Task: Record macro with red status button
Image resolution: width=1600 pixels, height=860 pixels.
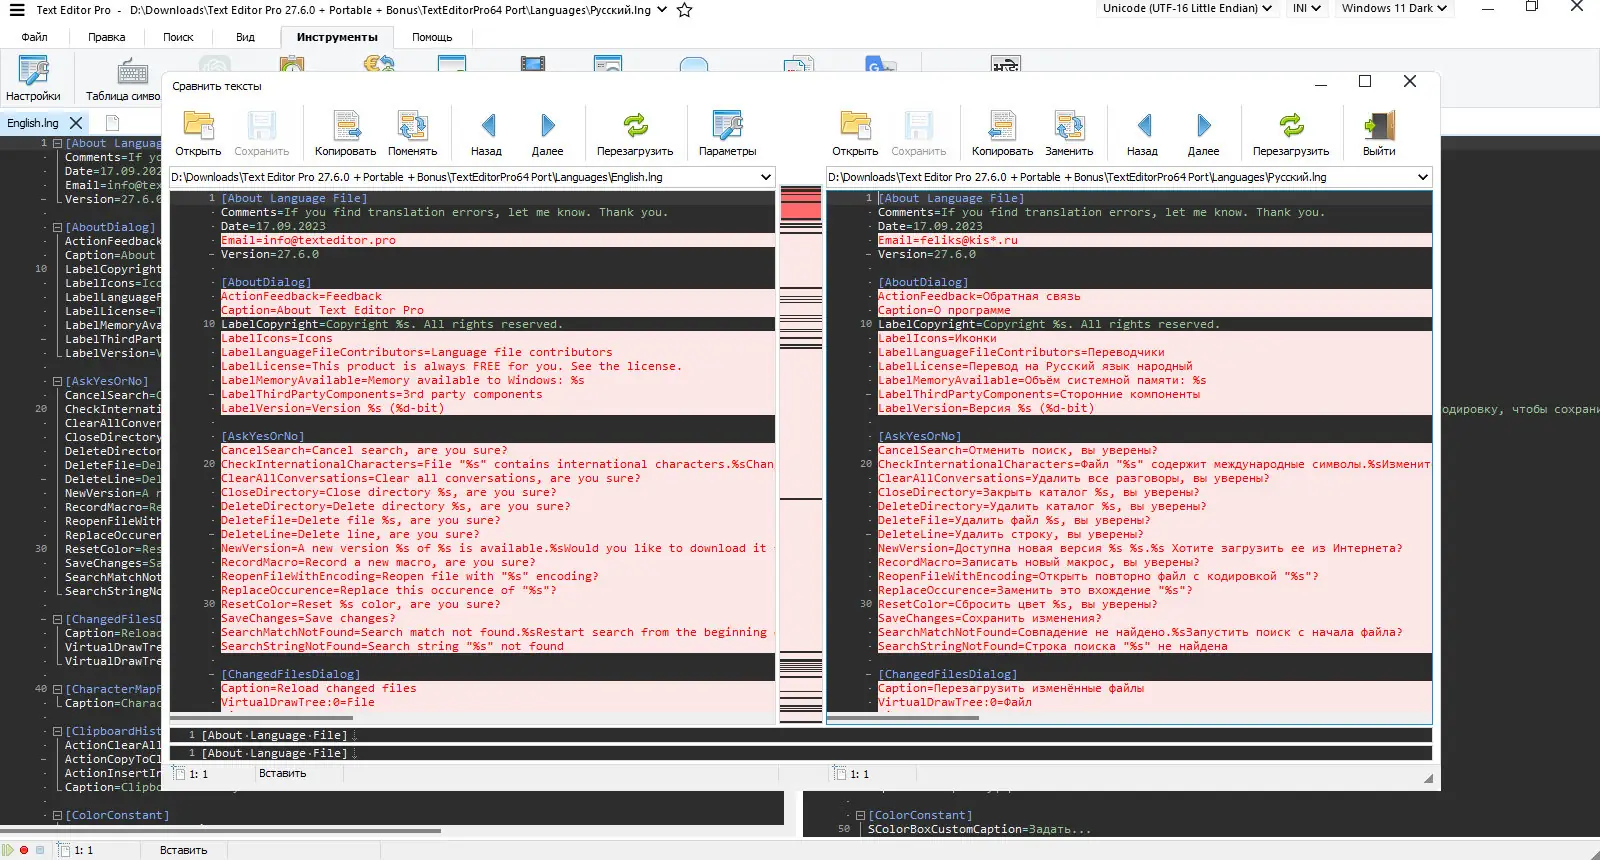Action: [x=24, y=850]
